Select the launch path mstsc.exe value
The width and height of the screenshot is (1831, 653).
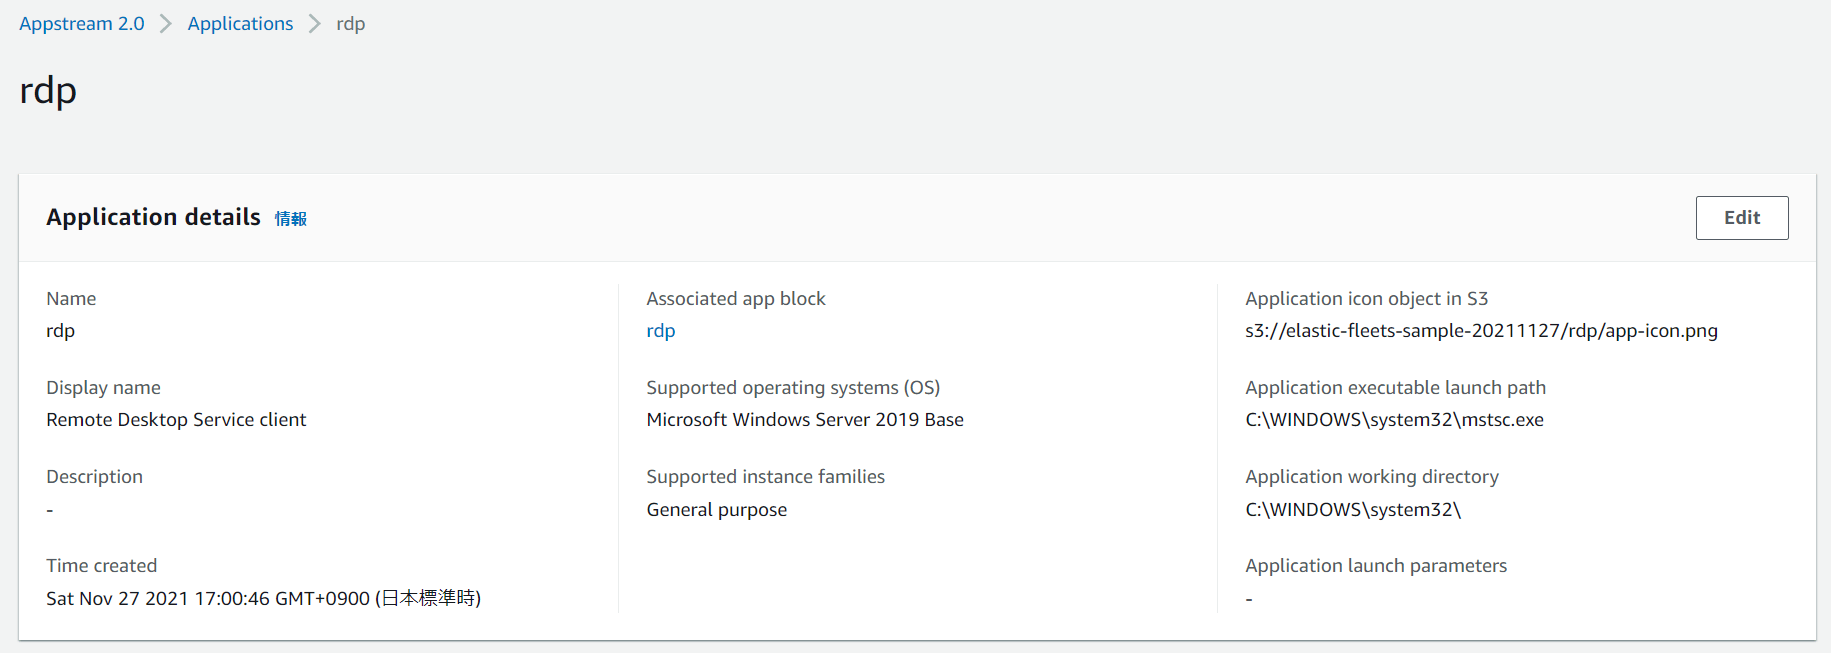pyautogui.click(x=1394, y=420)
